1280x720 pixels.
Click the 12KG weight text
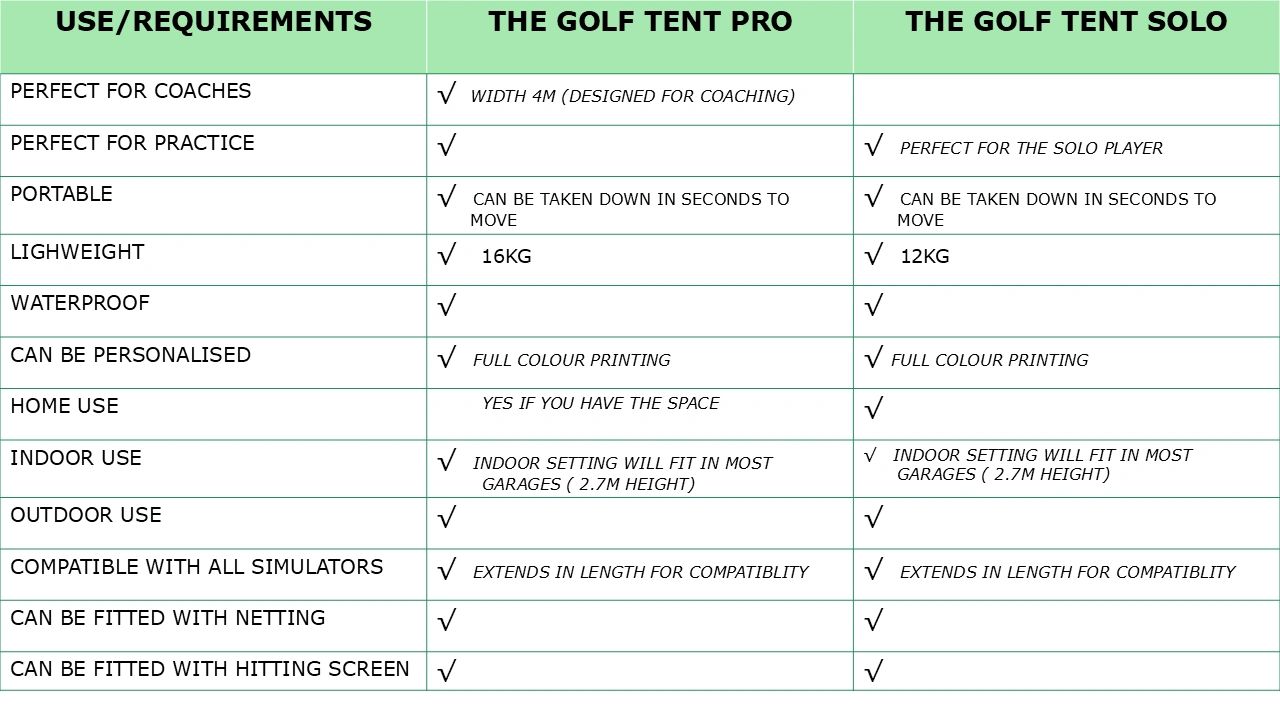click(x=924, y=257)
